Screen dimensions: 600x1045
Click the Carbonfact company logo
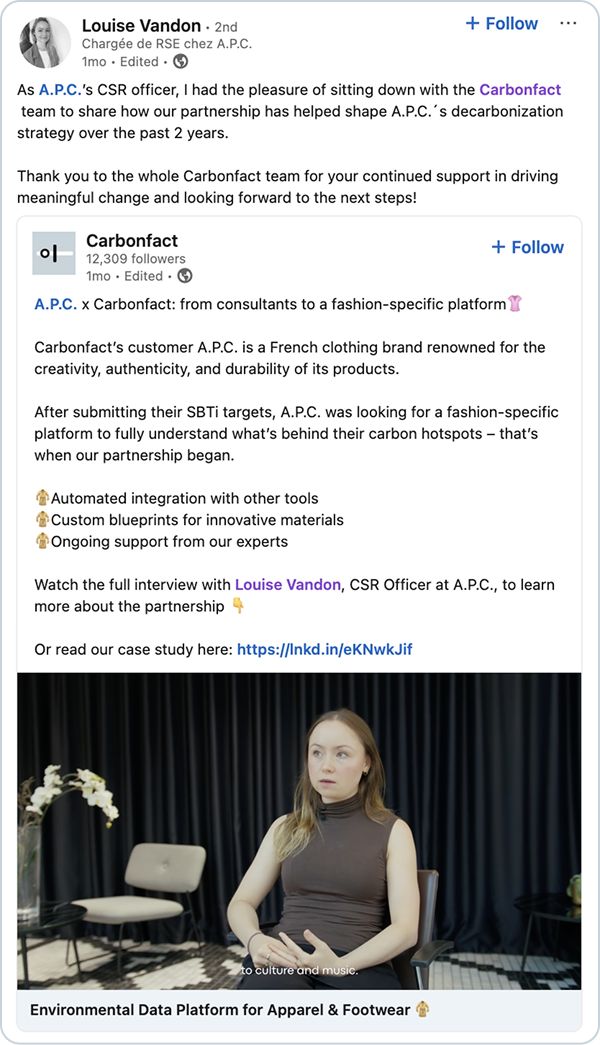53,254
